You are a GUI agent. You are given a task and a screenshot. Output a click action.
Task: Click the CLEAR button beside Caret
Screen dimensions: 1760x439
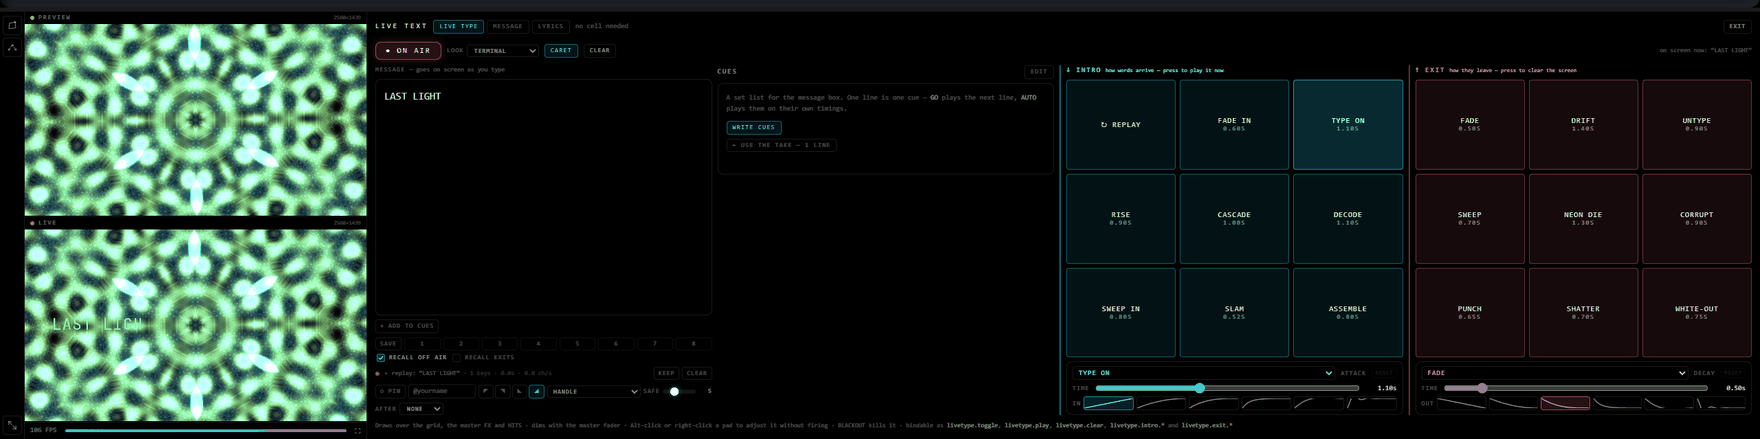[x=599, y=50]
